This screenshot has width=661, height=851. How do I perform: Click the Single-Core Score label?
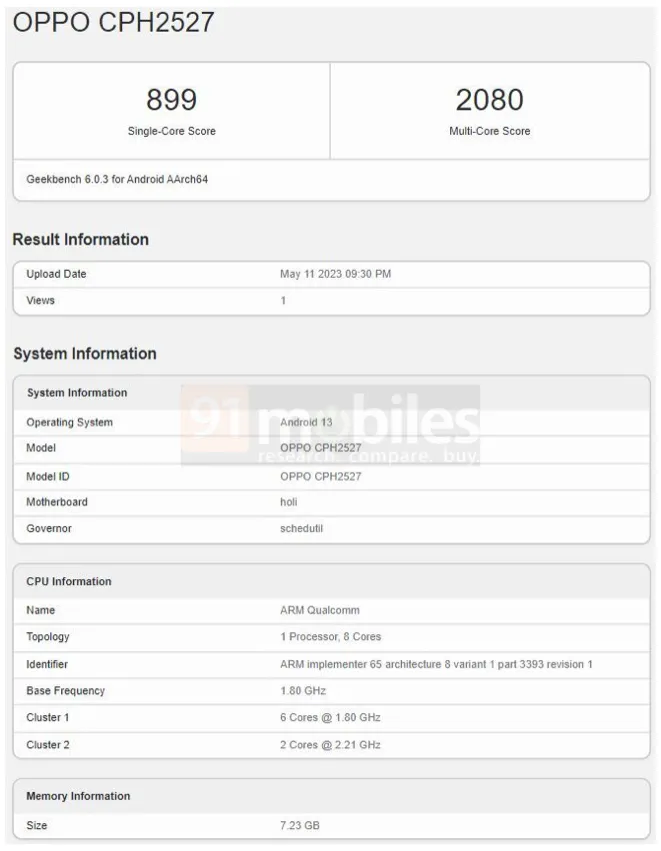pyautogui.click(x=171, y=131)
